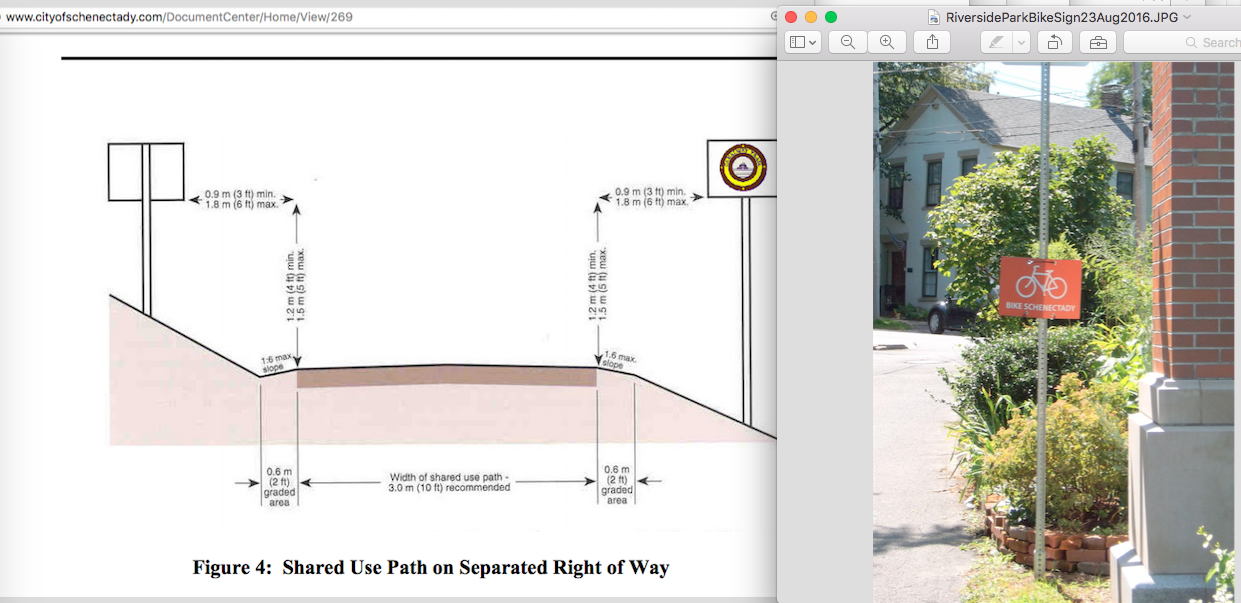Screen dimensions: 1241x603
Task: Zoom in on the bike sign photo
Action: pyautogui.click(x=887, y=42)
